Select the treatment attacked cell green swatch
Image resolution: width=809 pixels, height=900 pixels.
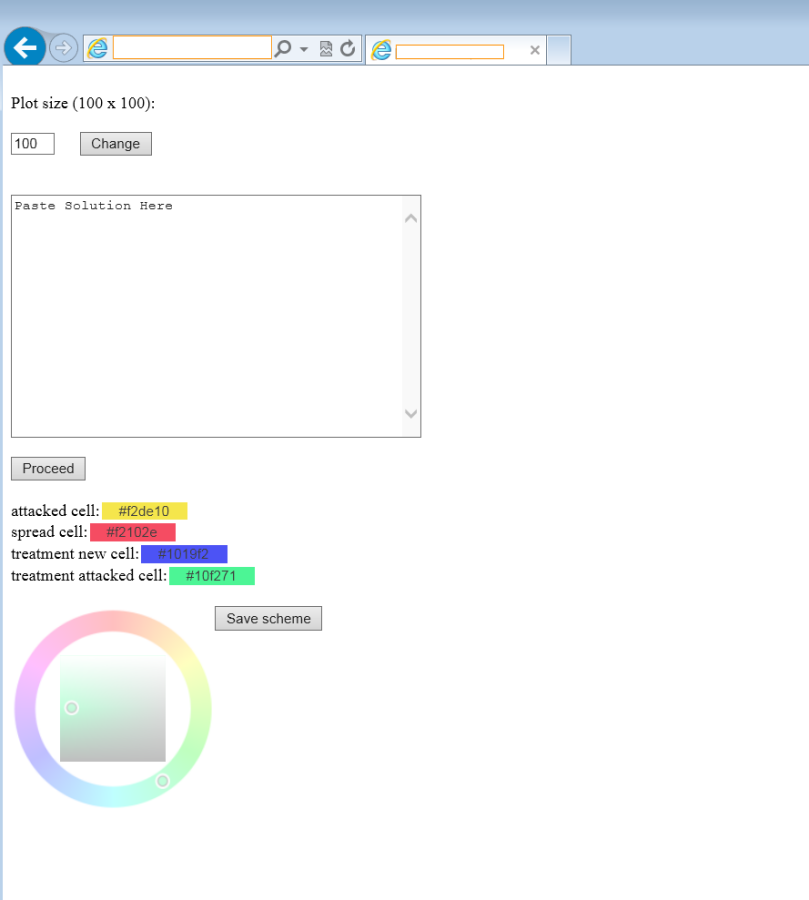point(212,576)
